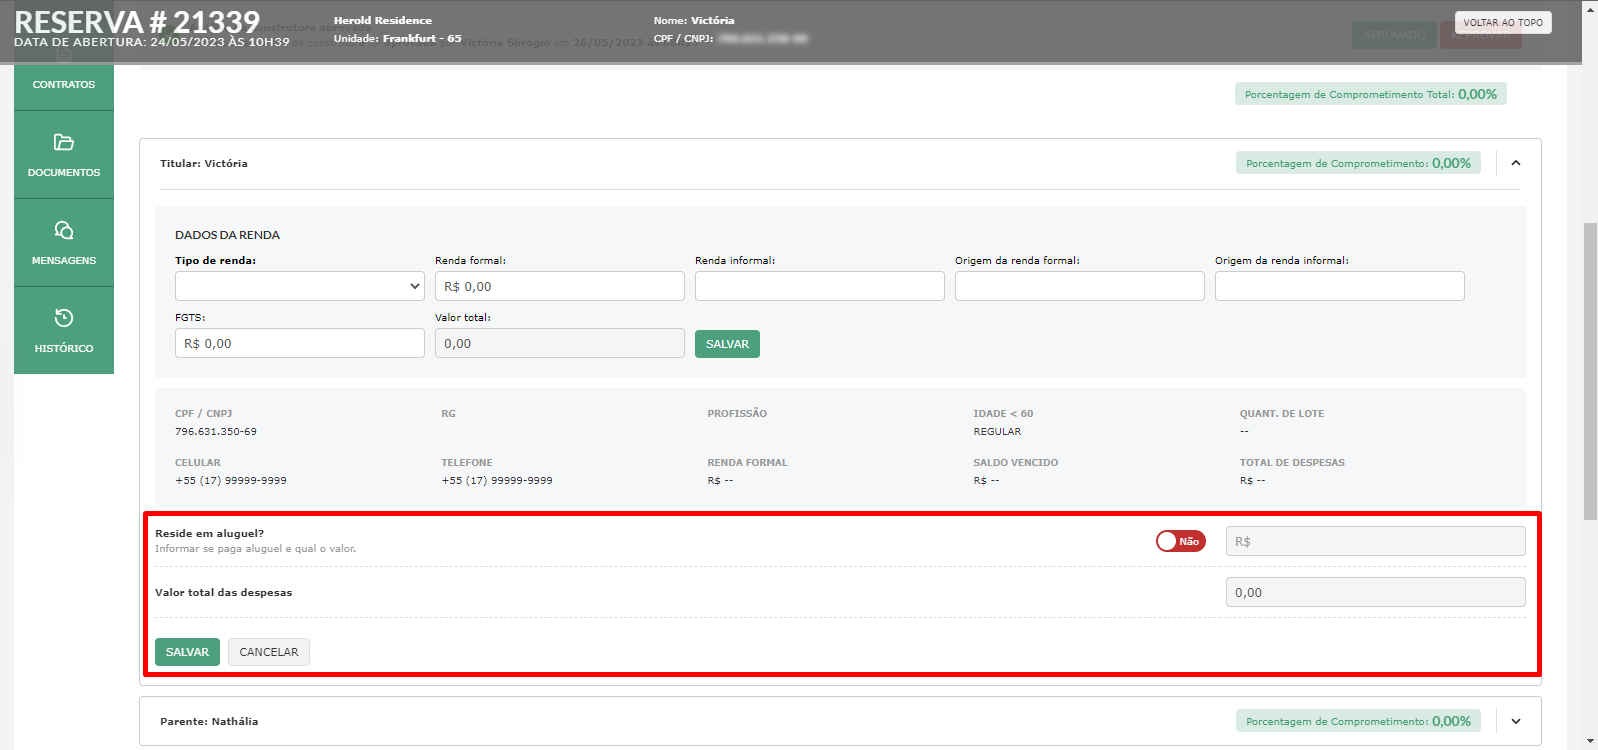Click the FGTS input field
Image resolution: width=1598 pixels, height=750 pixels.
(300, 343)
